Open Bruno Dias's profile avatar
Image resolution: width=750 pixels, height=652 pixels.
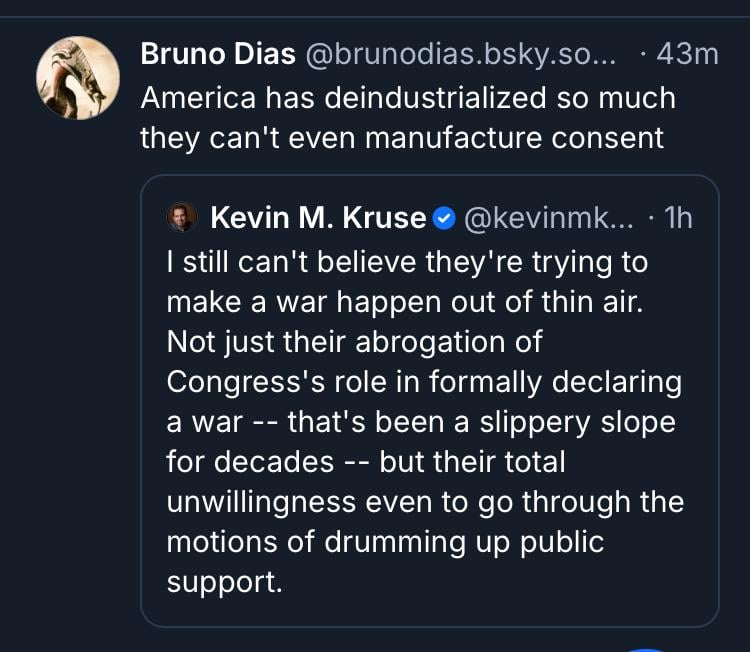tap(78, 78)
